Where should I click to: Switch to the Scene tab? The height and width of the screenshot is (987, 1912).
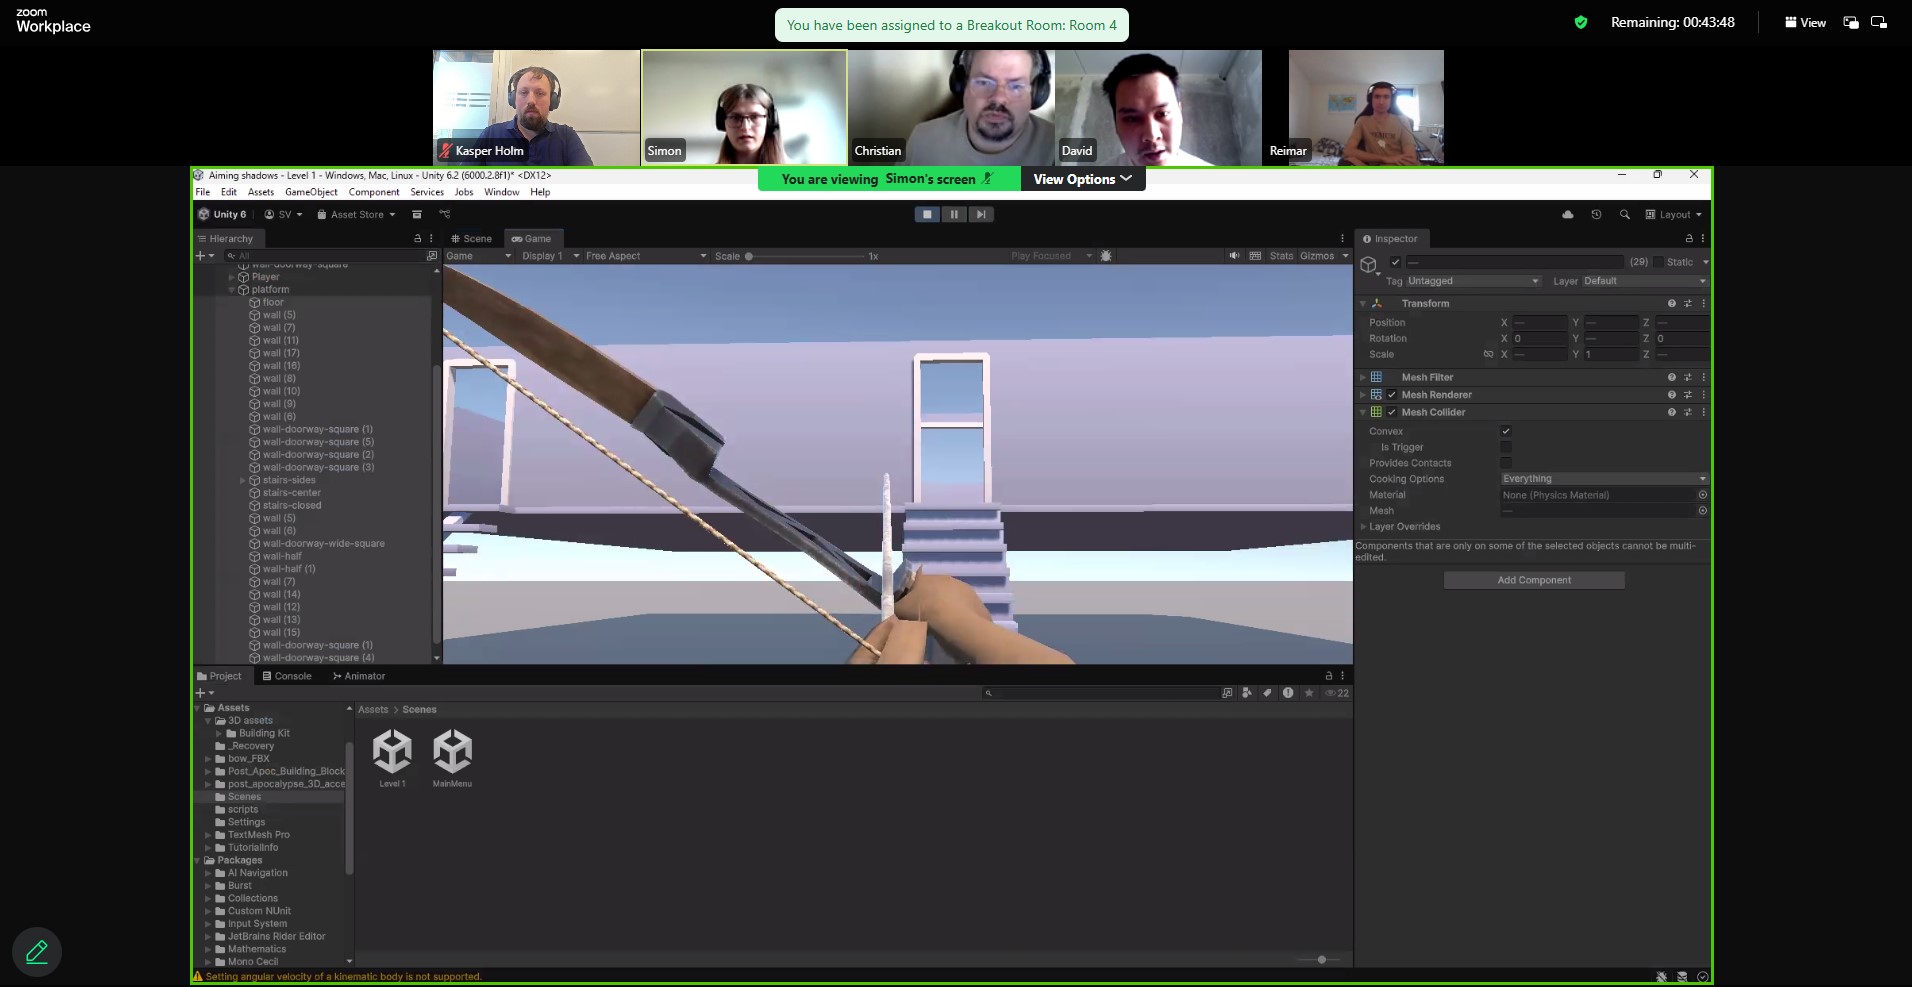(471, 239)
